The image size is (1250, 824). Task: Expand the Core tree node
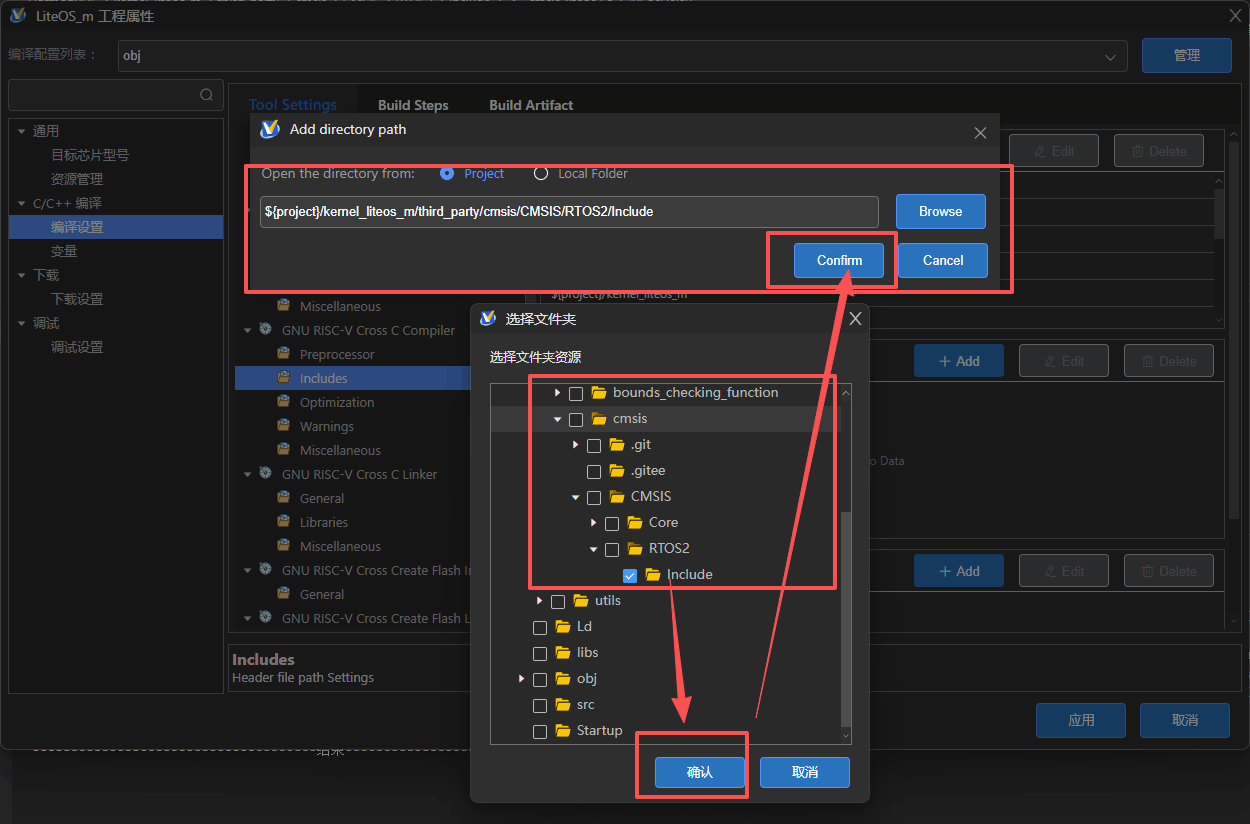coord(594,523)
